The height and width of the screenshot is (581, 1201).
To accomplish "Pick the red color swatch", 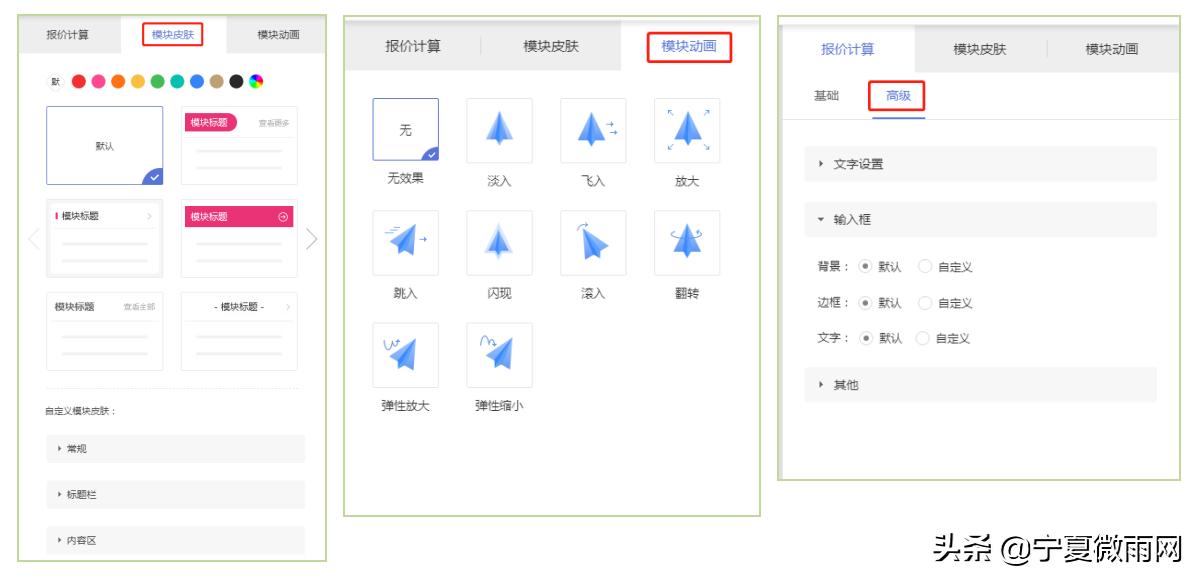I will (78, 80).
